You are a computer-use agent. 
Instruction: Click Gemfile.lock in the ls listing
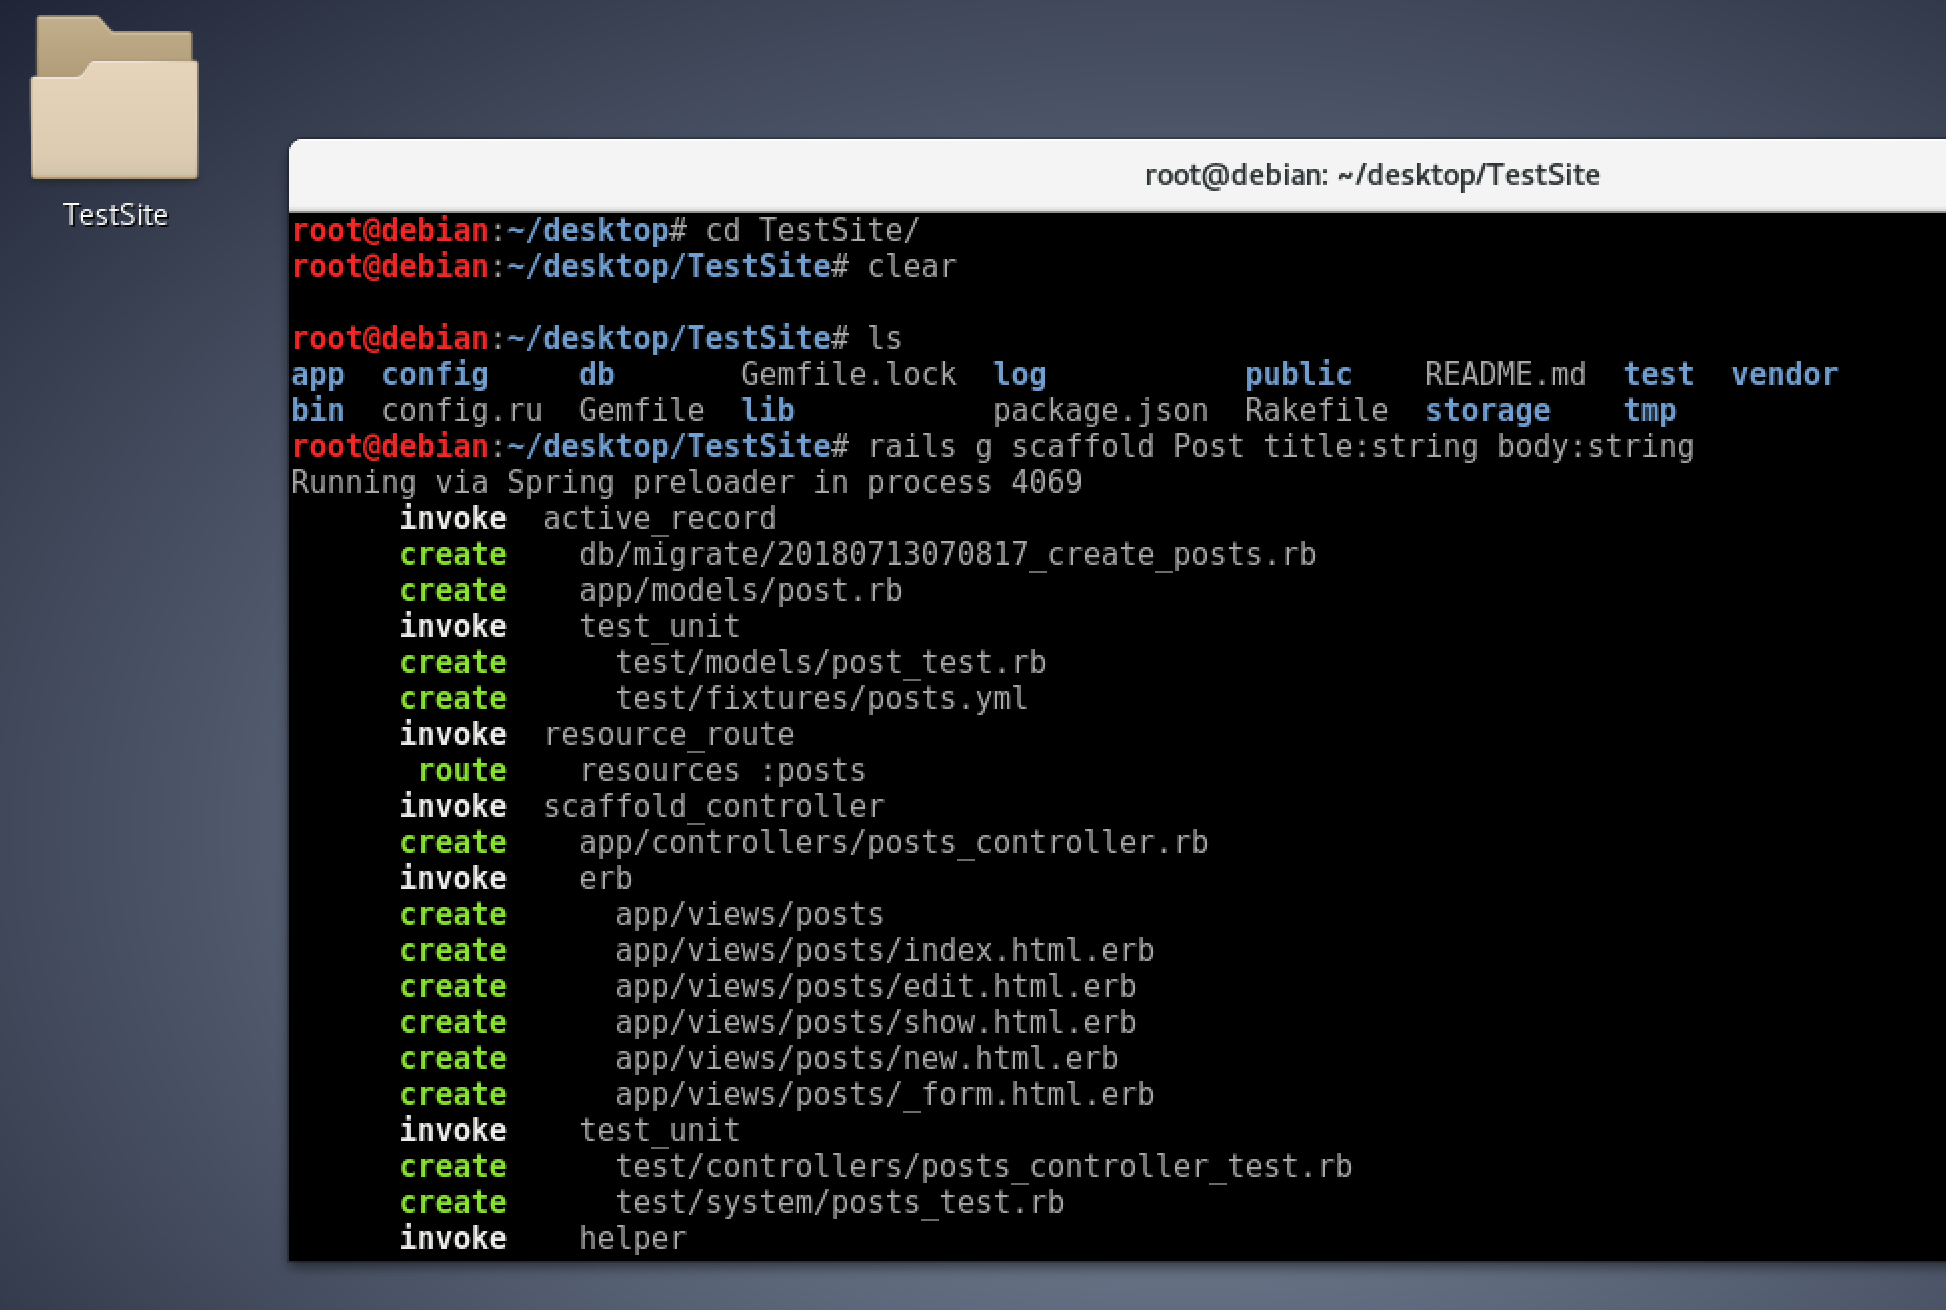(x=848, y=374)
